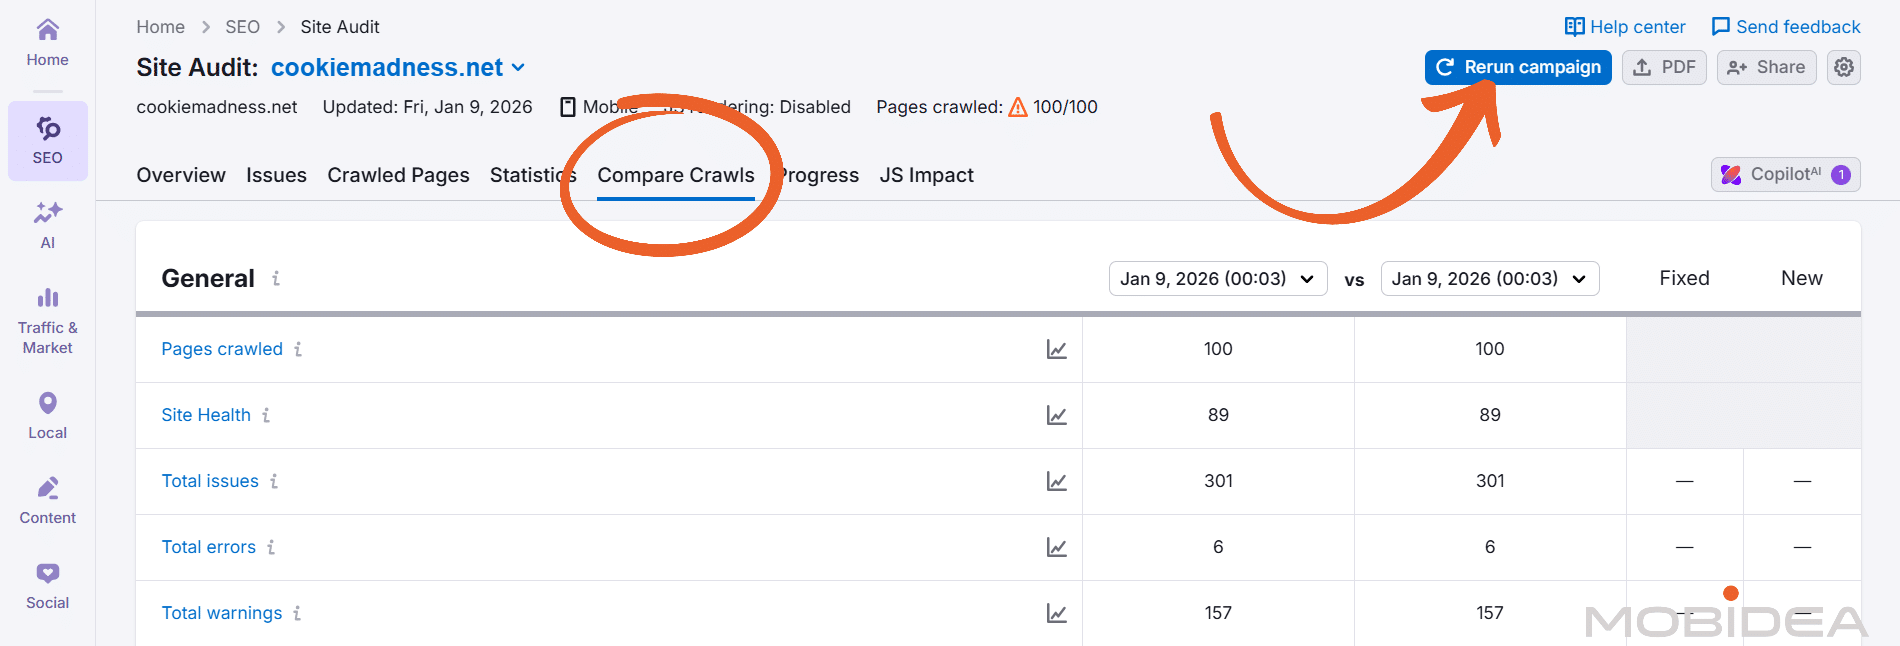The width and height of the screenshot is (1900, 646).
Task: Click the Fixed column header
Action: click(x=1684, y=278)
